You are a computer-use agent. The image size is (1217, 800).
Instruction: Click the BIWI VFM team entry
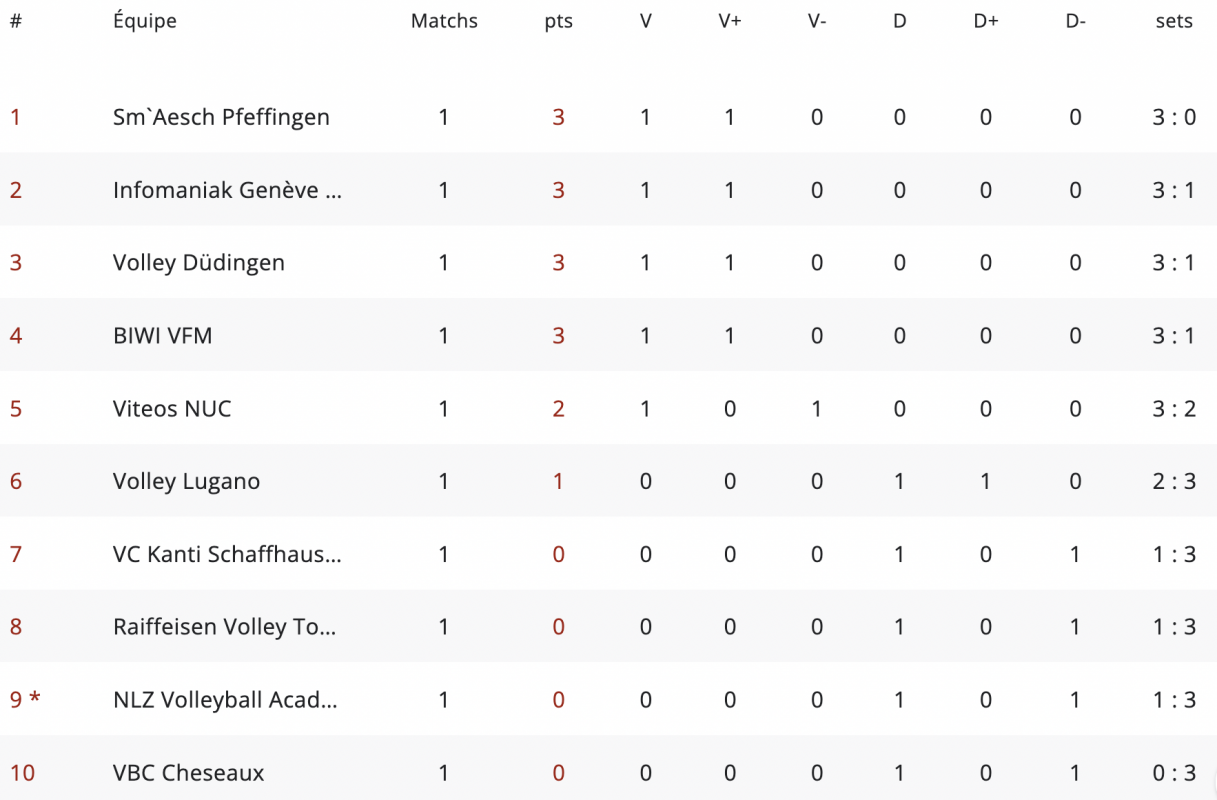coord(162,336)
